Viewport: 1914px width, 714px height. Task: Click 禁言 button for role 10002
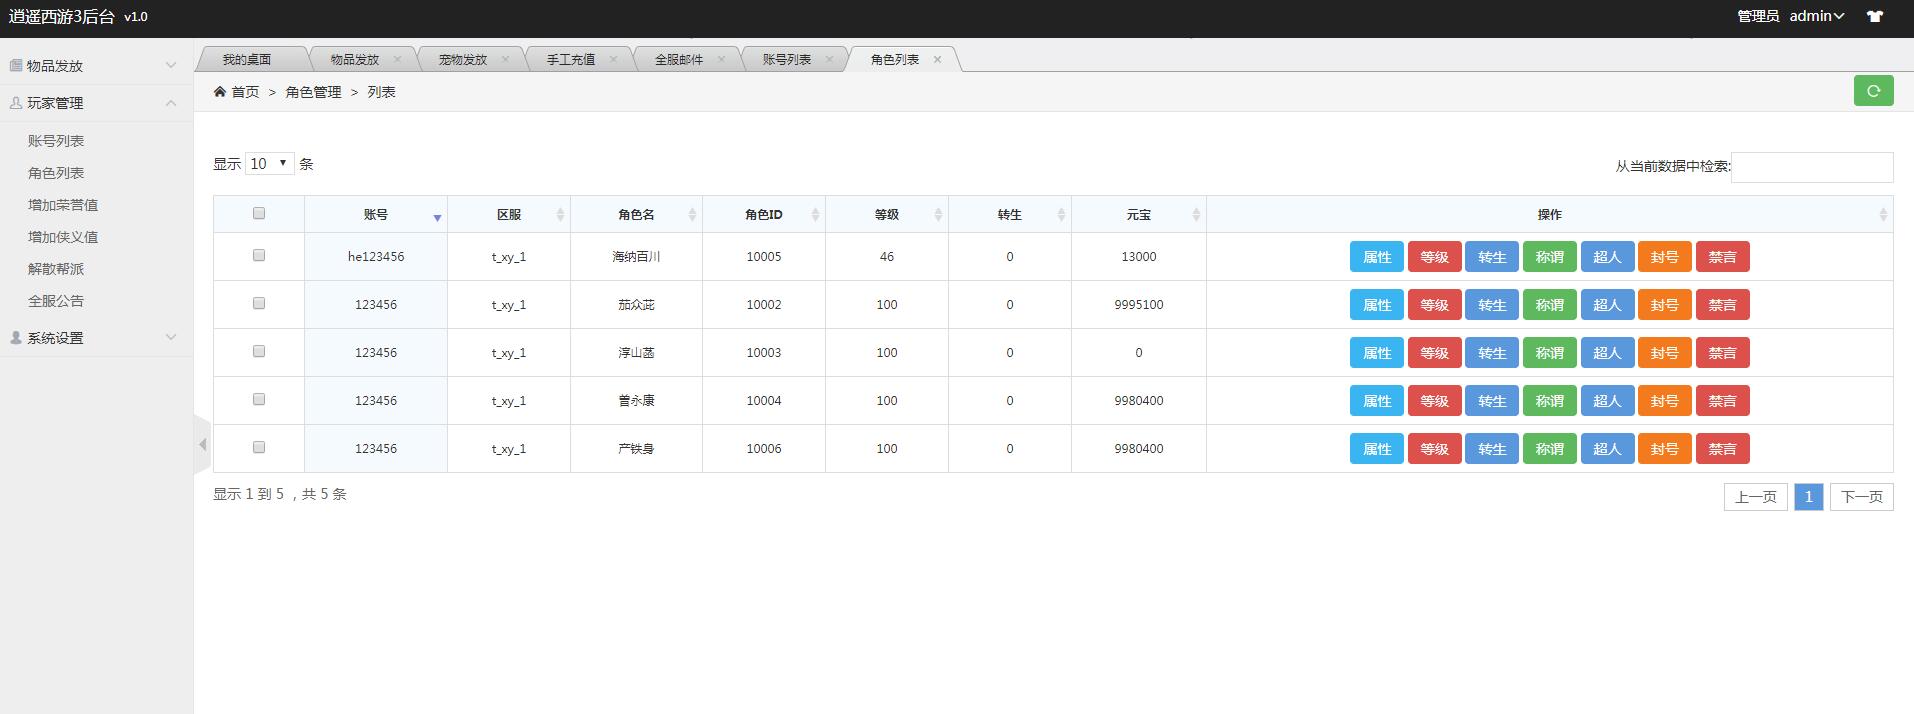tap(1722, 305)
